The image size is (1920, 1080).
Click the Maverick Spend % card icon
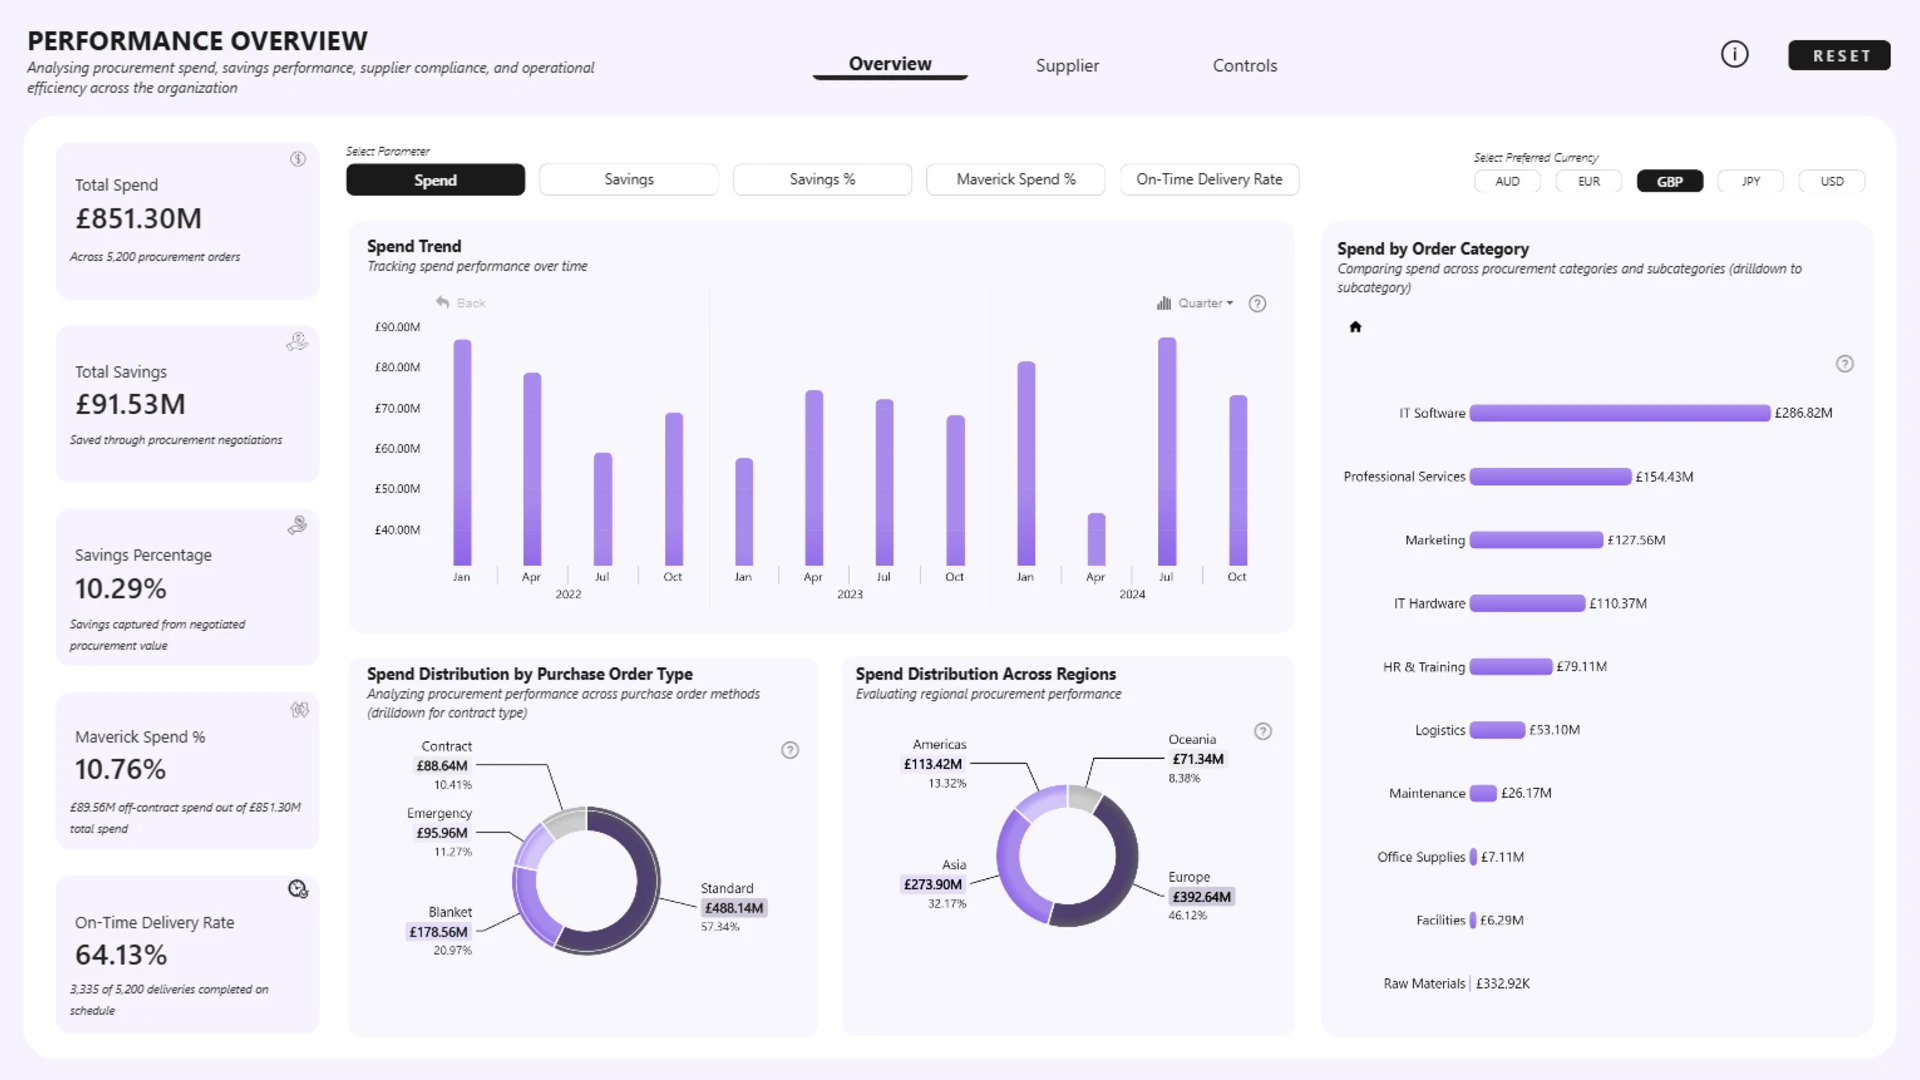[299, 709]
